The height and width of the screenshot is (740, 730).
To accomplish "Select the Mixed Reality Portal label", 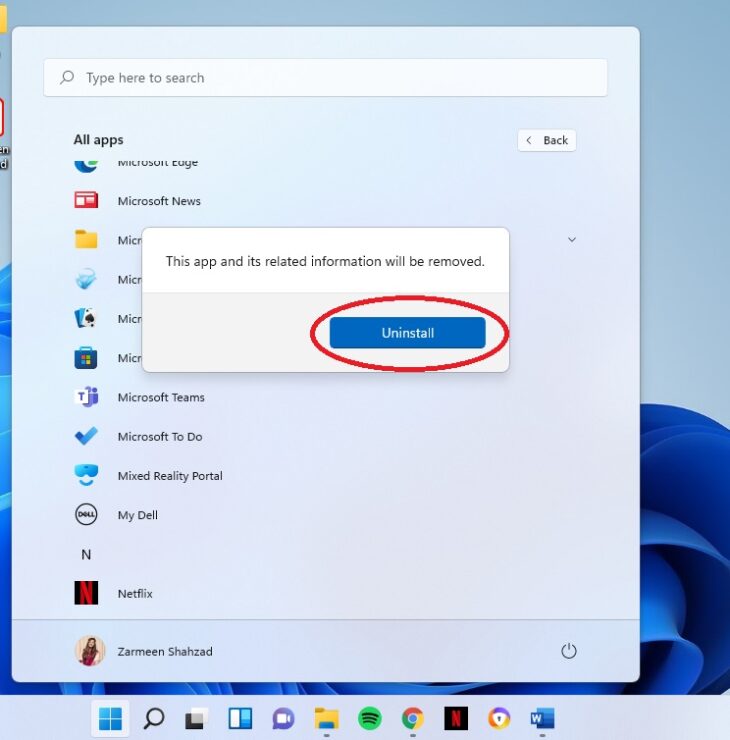I will click(170, 476).
